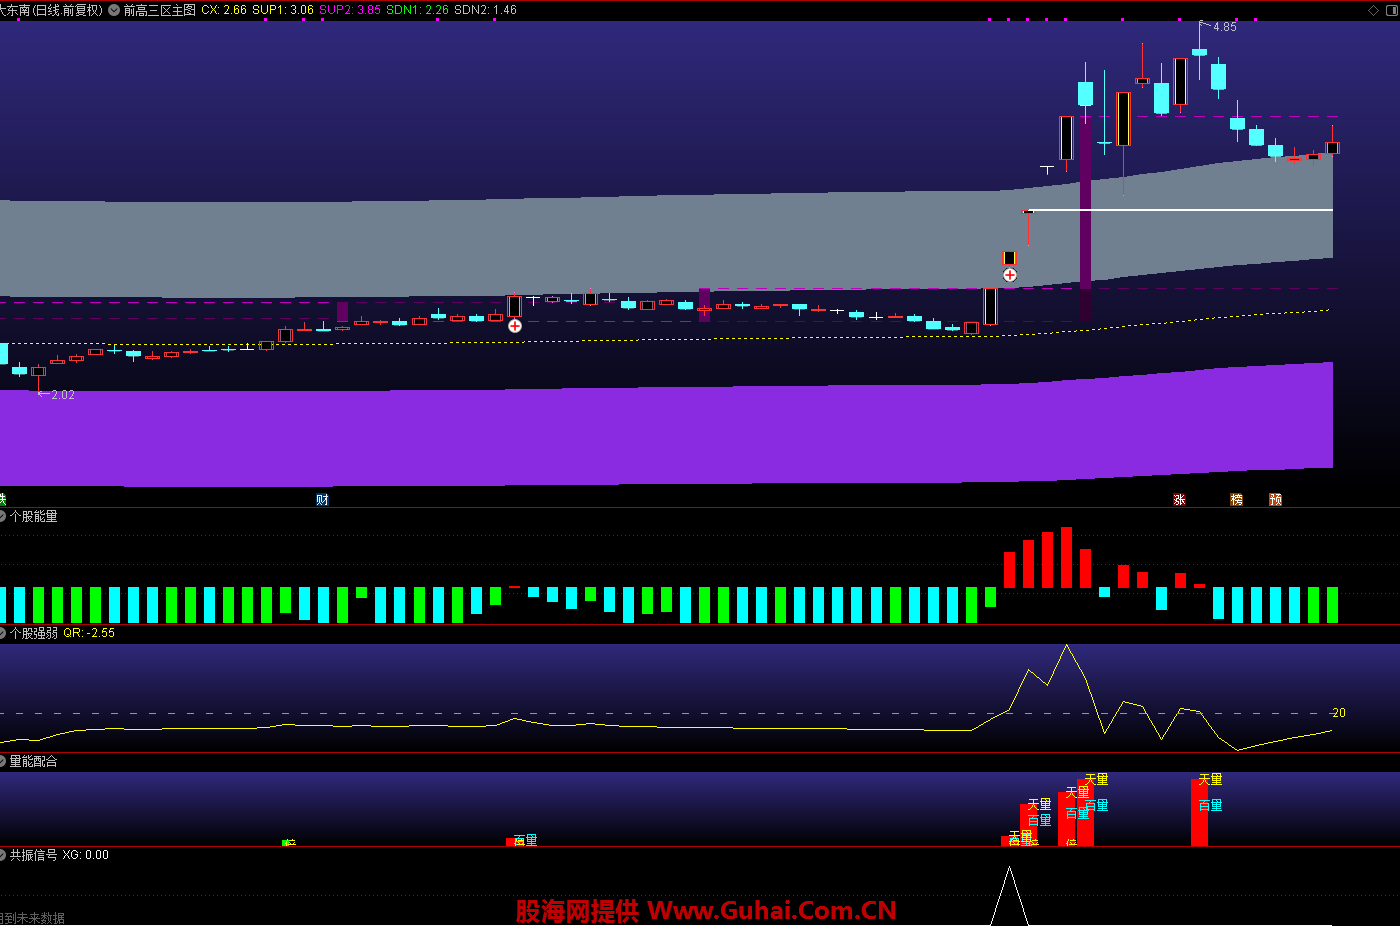Expand the 量能配合 panel indicator menu
This screenshot has height=926, width=1400.
(3, 761)
